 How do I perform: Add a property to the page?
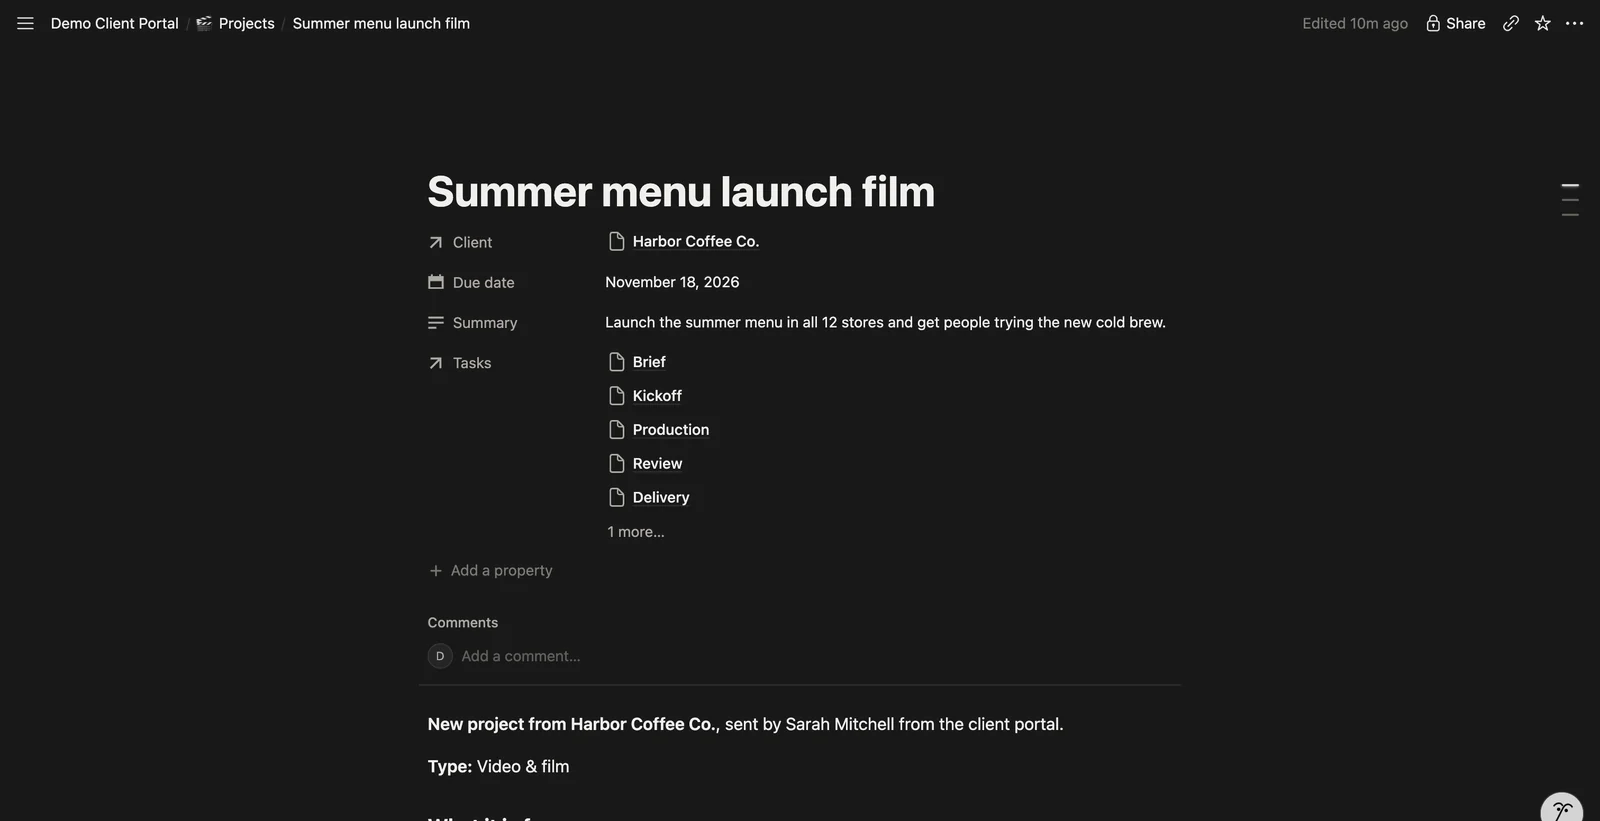490,570
